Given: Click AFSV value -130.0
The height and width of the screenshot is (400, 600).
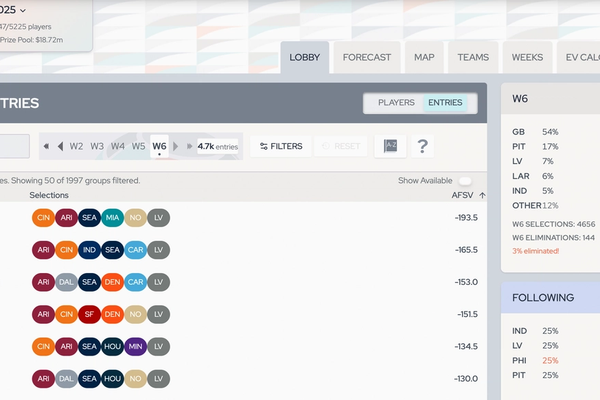Looking at the screenshot, I should (466, 379).
